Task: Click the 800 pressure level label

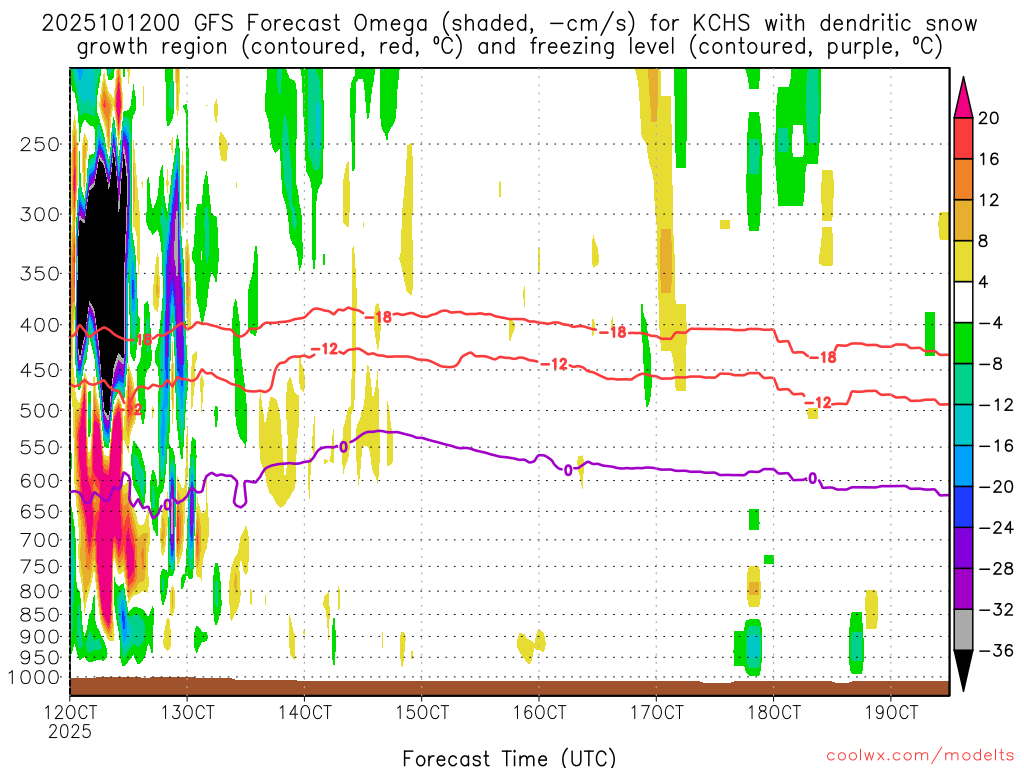Action: click(40, 592)
